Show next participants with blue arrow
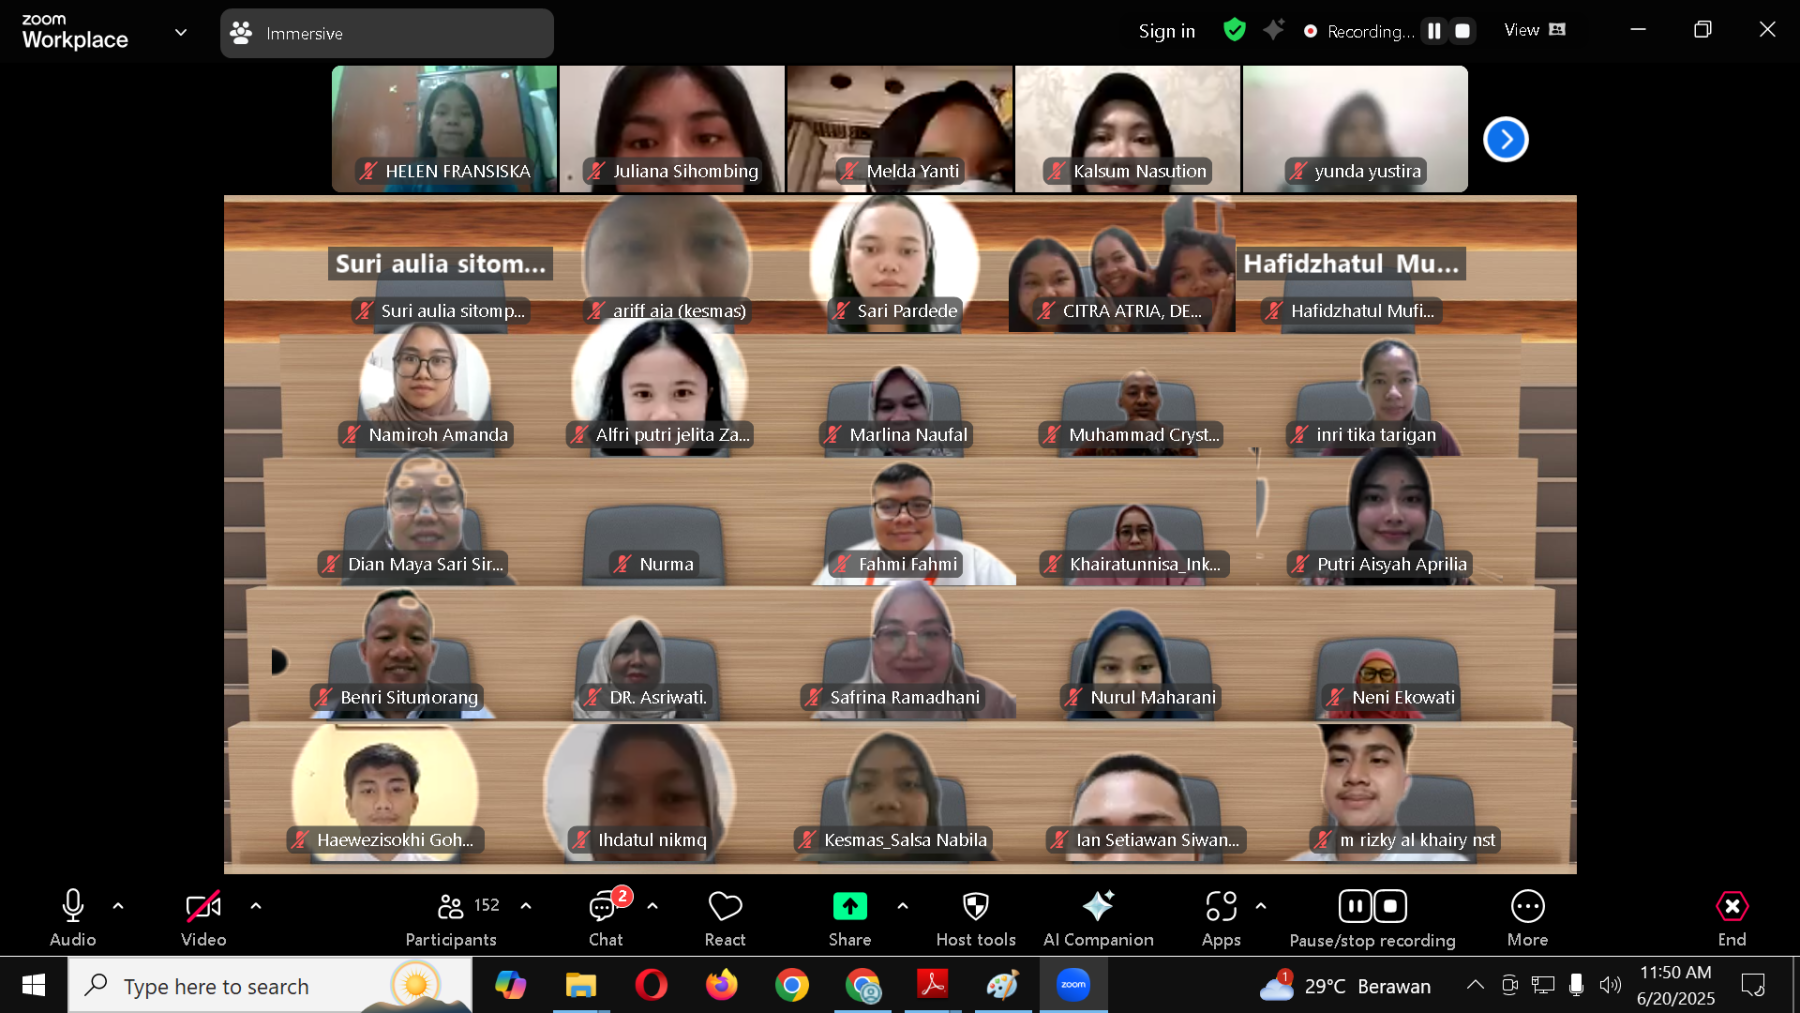 click(1505, 139)
